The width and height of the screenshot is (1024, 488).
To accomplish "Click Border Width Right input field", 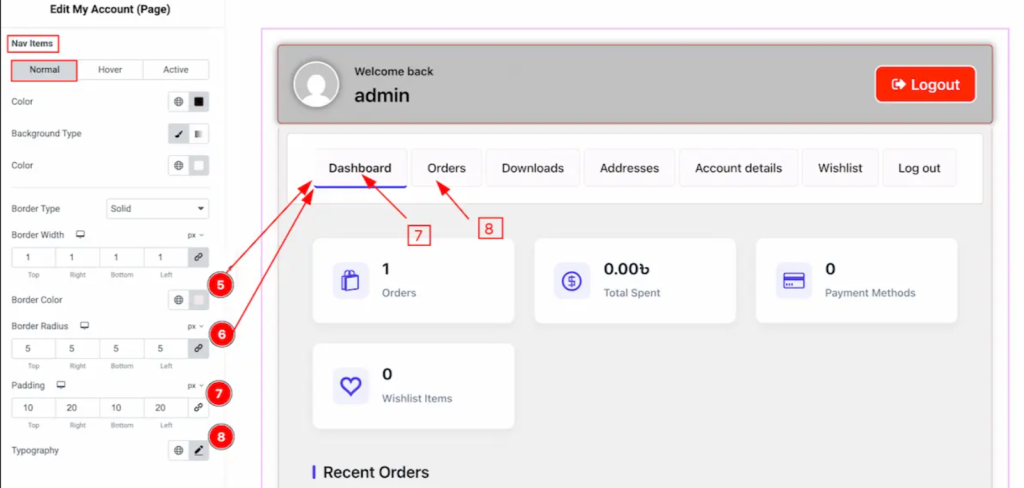I will tap(78, 258).
